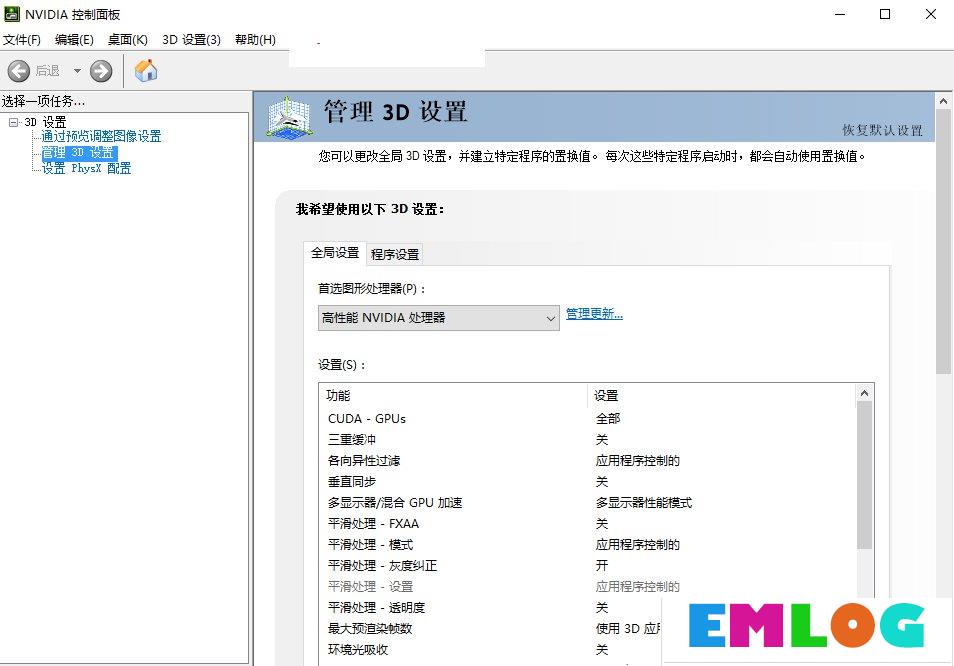
Task: Select the 三重缓冲 setting row
Action: (587, 440)
